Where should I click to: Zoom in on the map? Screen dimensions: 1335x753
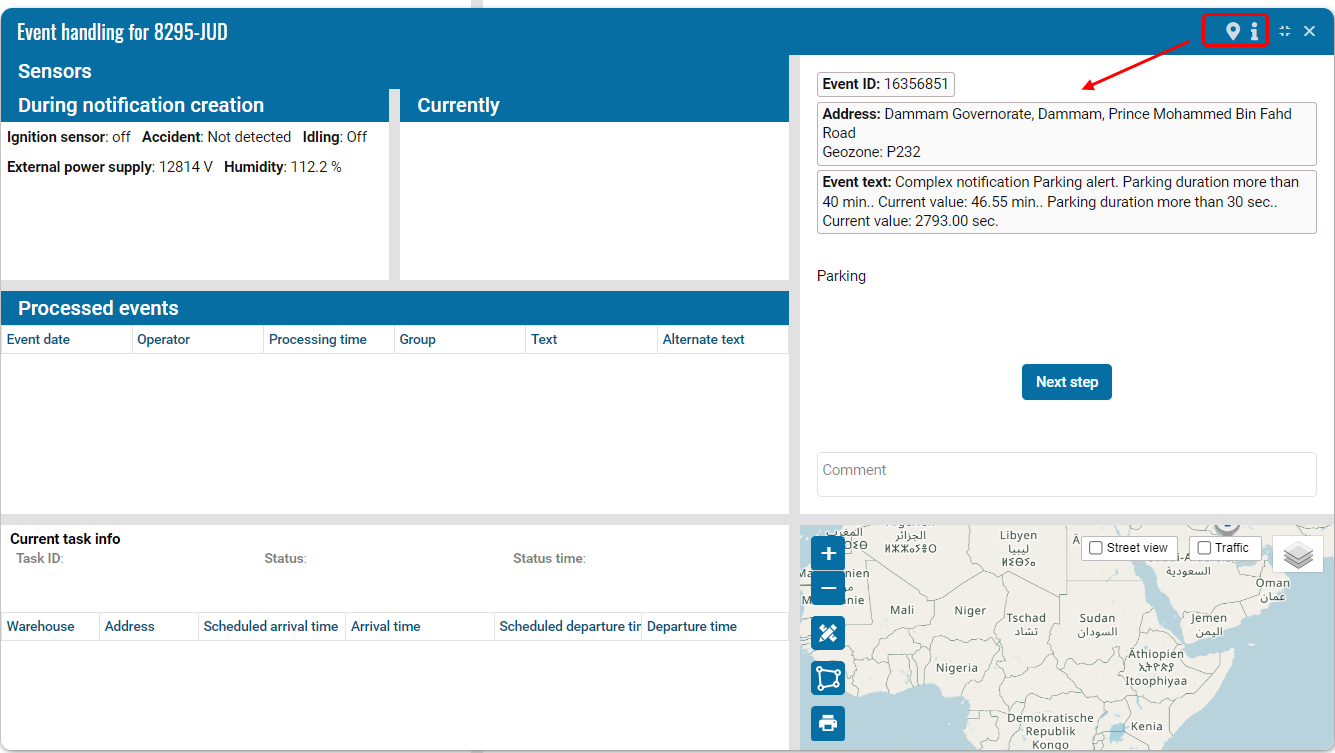click(828, 553)
